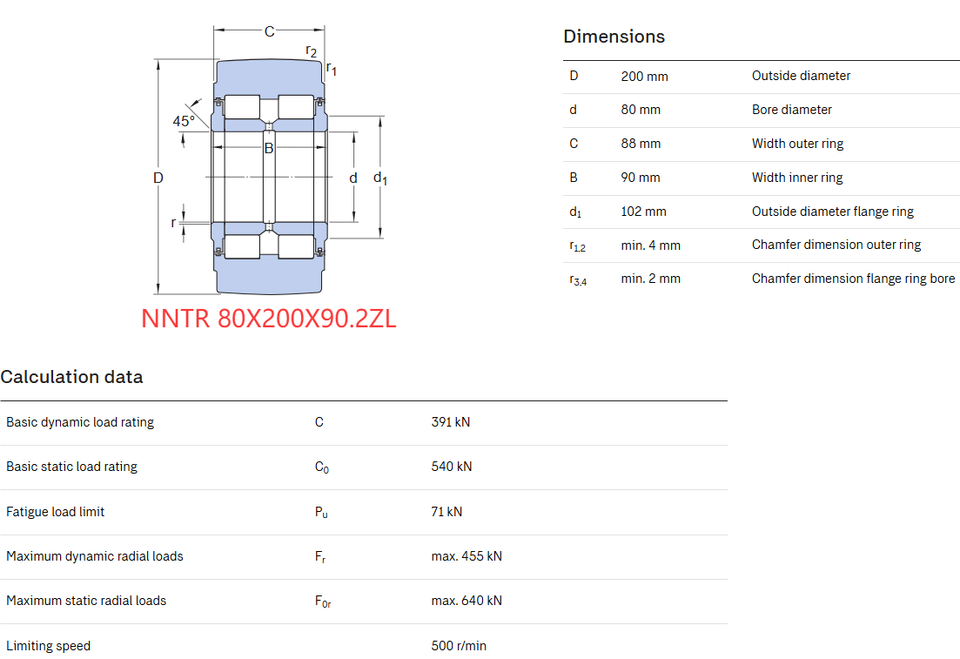Click the C0 symbol in Calculation data
Screen dimensions: 960x659
(321, 467)
